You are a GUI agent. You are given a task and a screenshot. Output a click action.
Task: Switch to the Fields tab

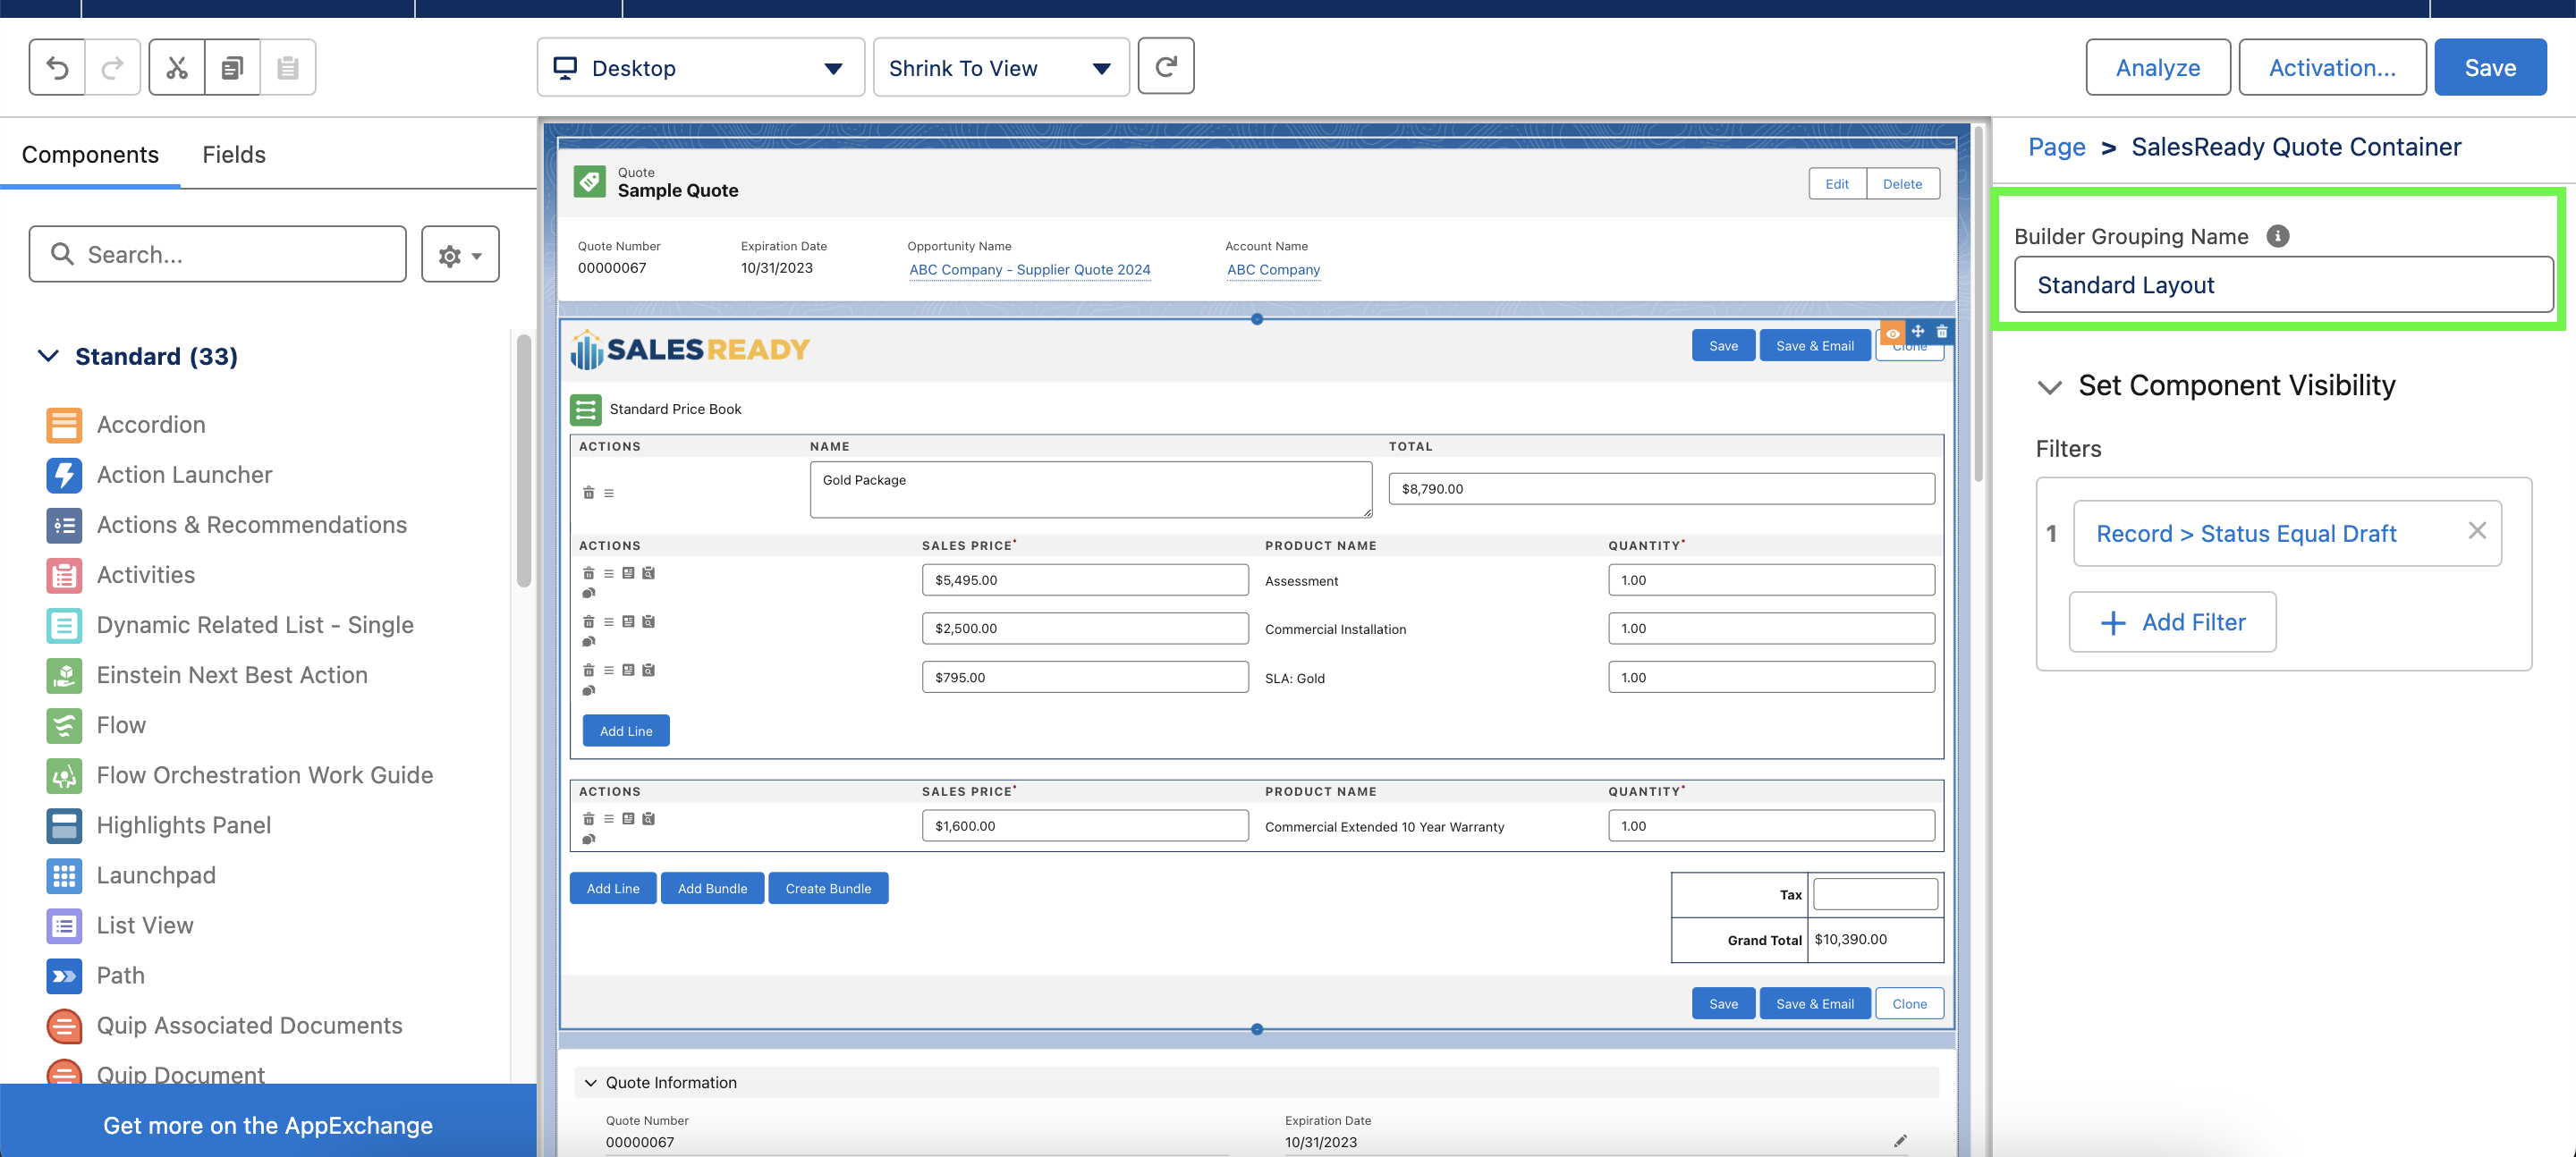coord(233,155)
